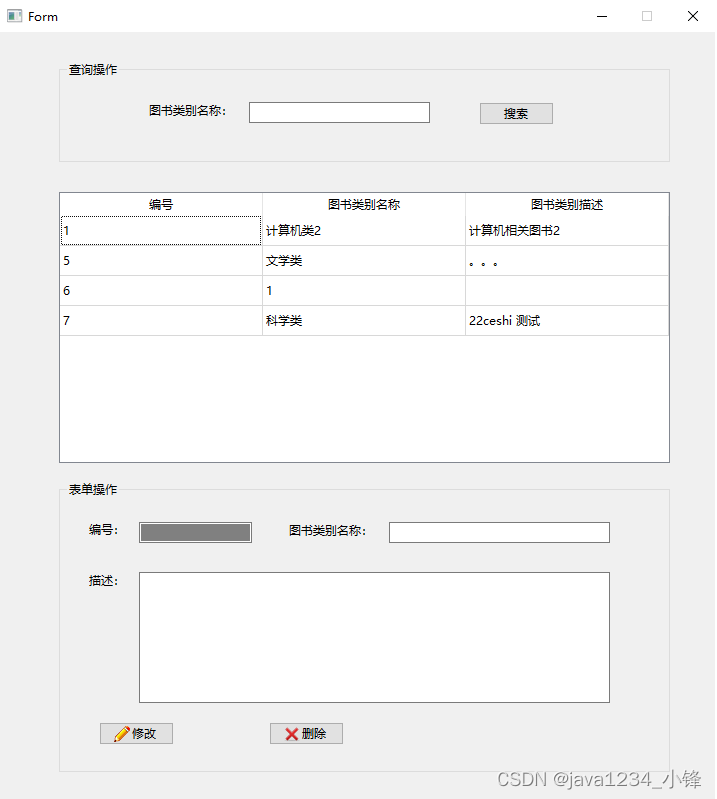The width and height of the screenshot is (717, 799).
Task: Click the greyed 编号 field in the form
Action: [x=196, y=534]
